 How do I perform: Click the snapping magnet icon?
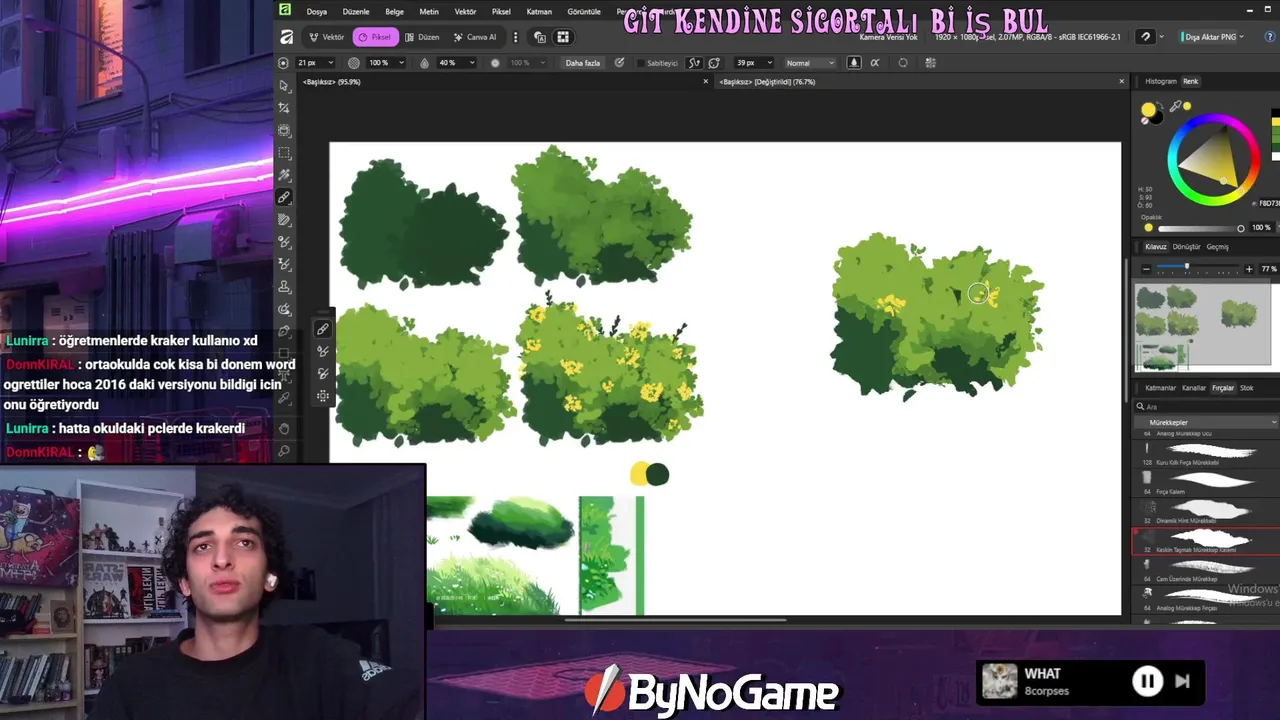[x=1145, y=37]
